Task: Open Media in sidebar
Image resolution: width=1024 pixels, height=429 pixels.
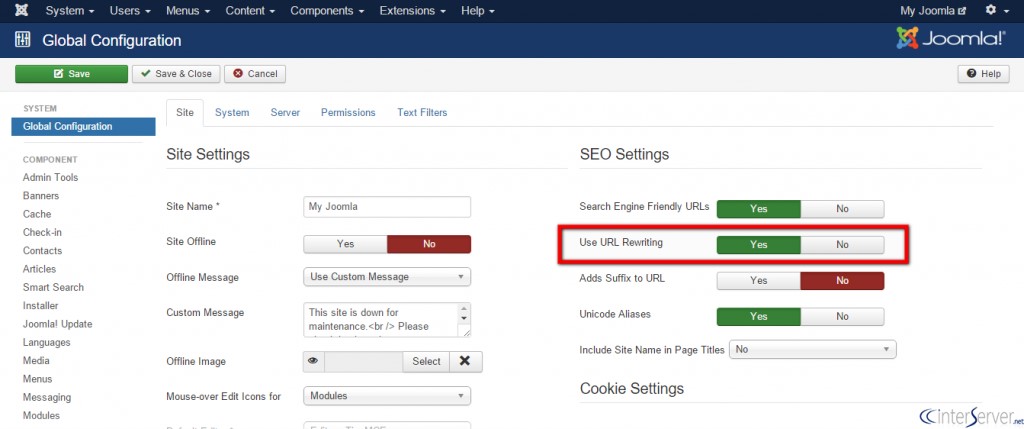Action: [x=36, y=360]
